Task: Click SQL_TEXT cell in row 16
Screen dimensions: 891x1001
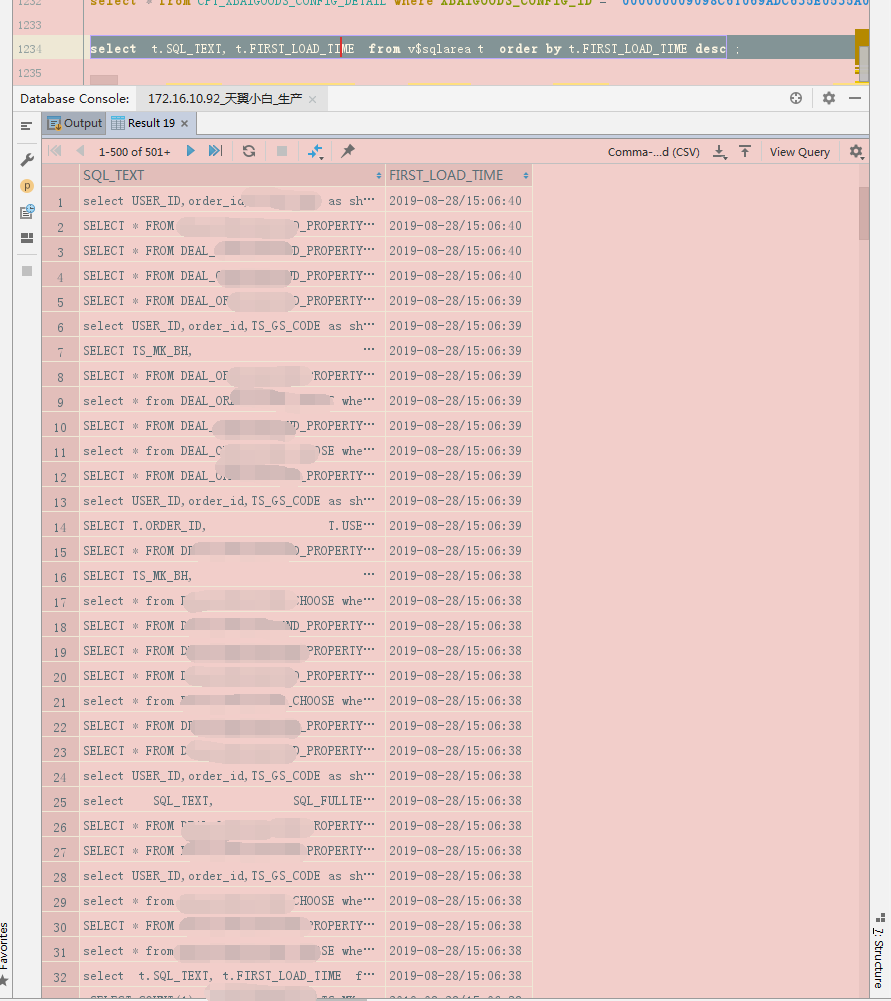Action: point(232,576)
